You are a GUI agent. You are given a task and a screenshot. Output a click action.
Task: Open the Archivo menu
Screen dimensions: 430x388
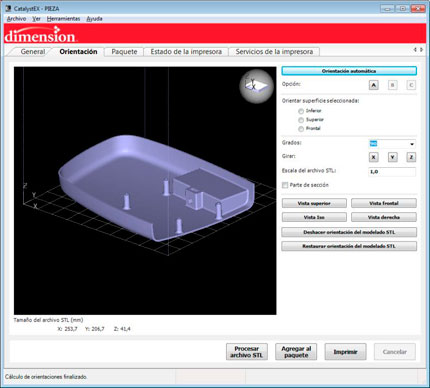click(x=16, y=19)
